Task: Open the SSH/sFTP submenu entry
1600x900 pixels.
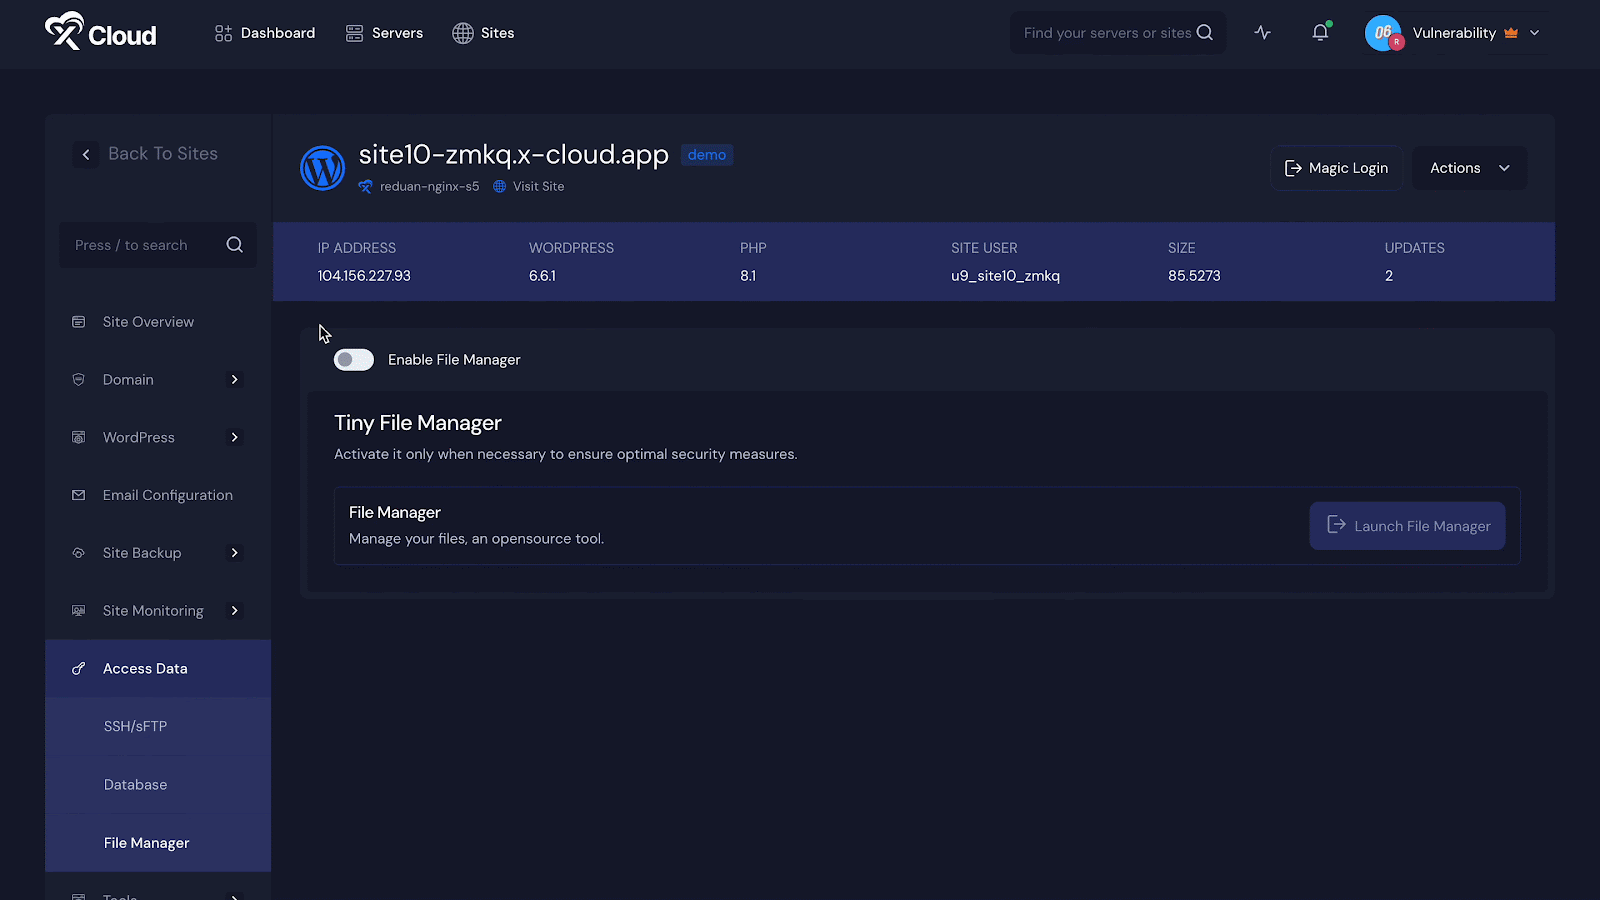Action: click(135, 726)
